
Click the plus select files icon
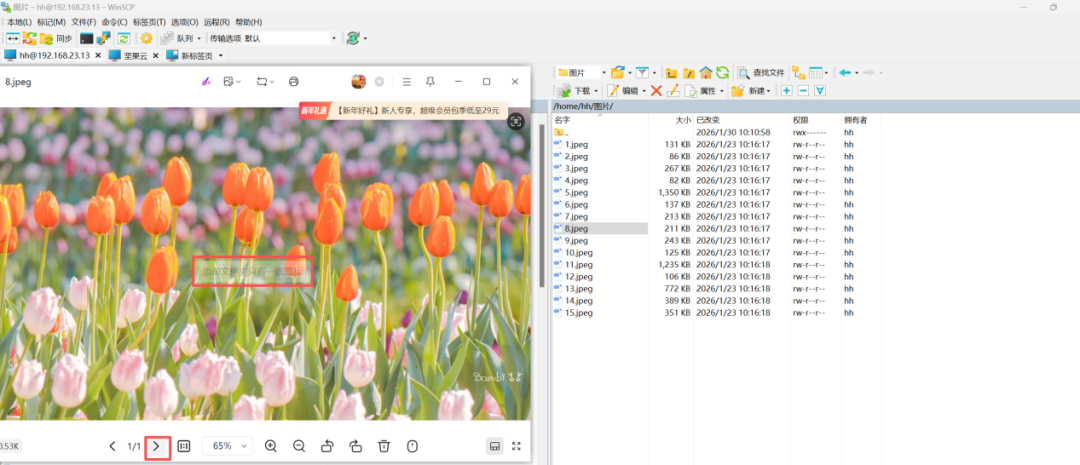pyautogui.click(x=787, y=90)
